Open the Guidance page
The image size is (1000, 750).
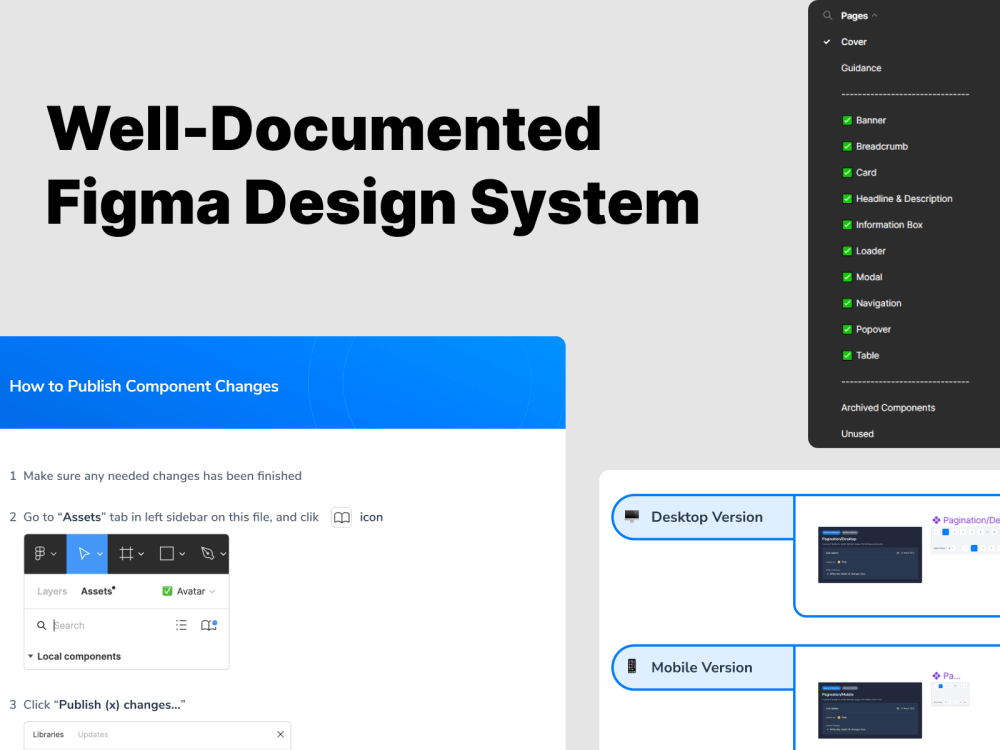tap(861, 68)
